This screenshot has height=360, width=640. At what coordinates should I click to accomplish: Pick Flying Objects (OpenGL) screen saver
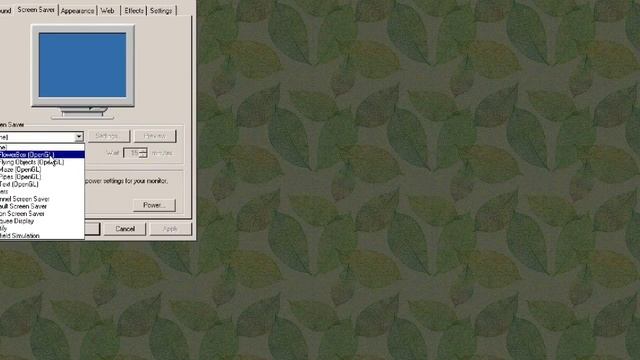click(42, 162)
